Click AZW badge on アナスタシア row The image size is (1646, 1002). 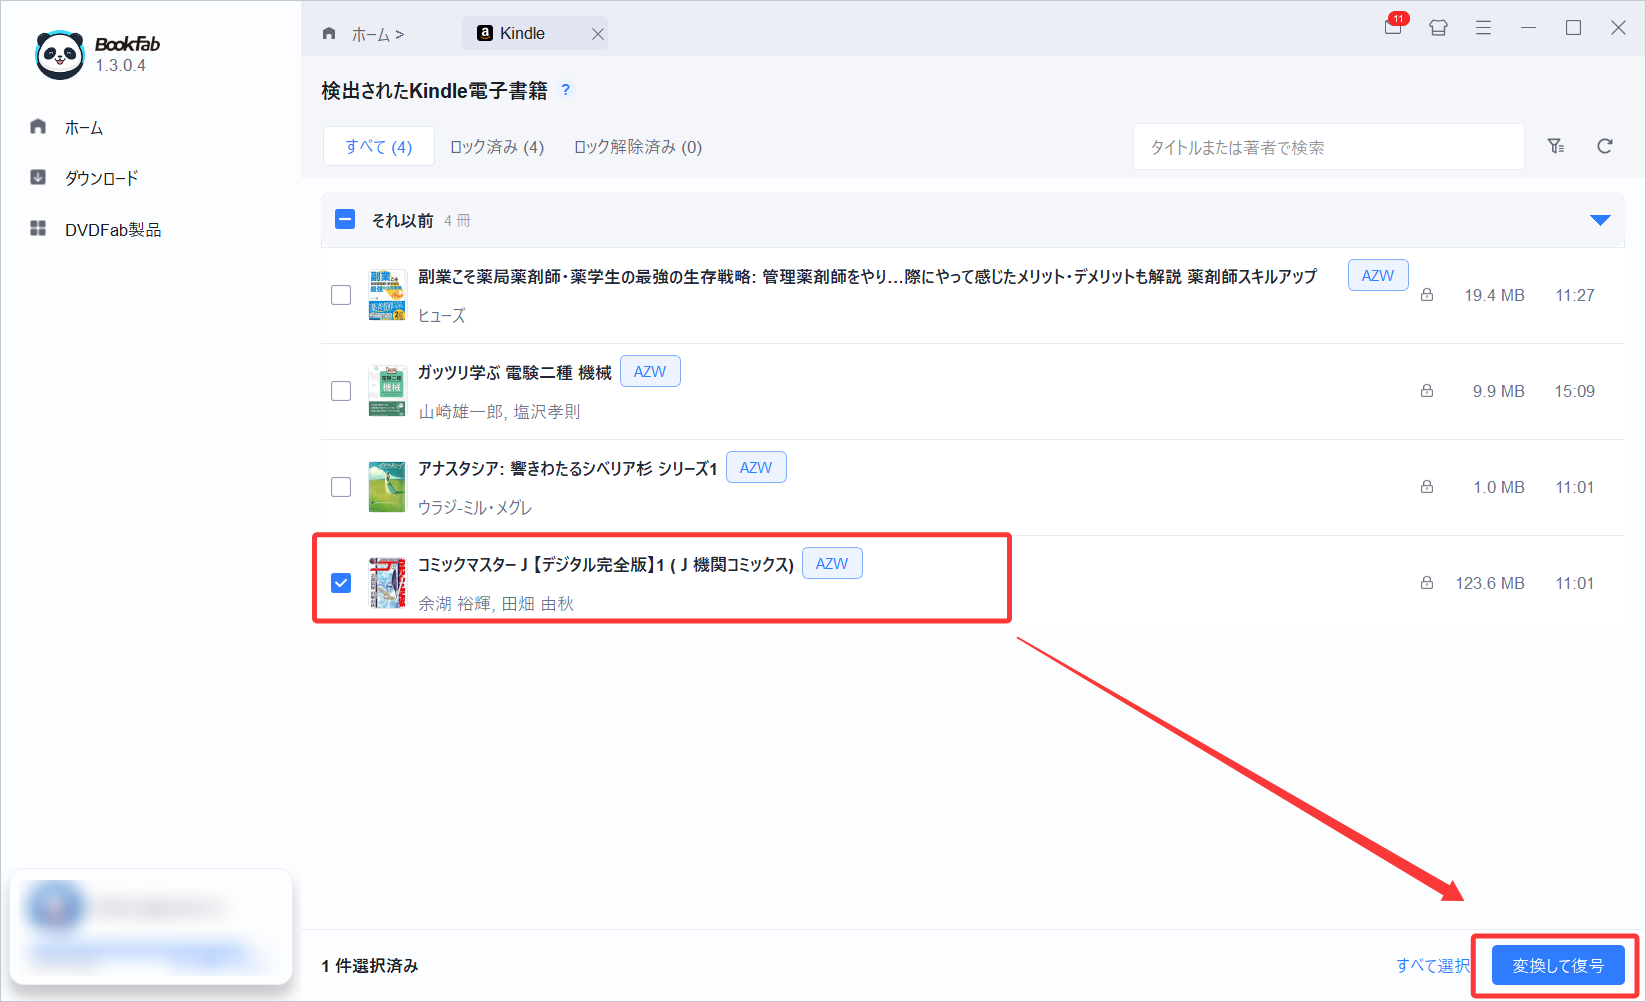pos(756,467)
